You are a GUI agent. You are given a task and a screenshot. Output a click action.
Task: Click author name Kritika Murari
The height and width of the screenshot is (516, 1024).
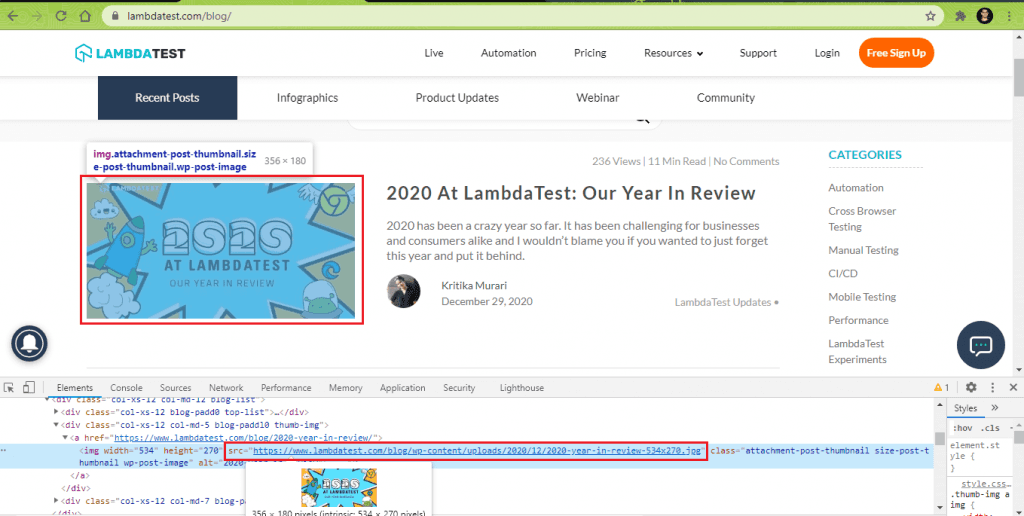coord(474,285)
